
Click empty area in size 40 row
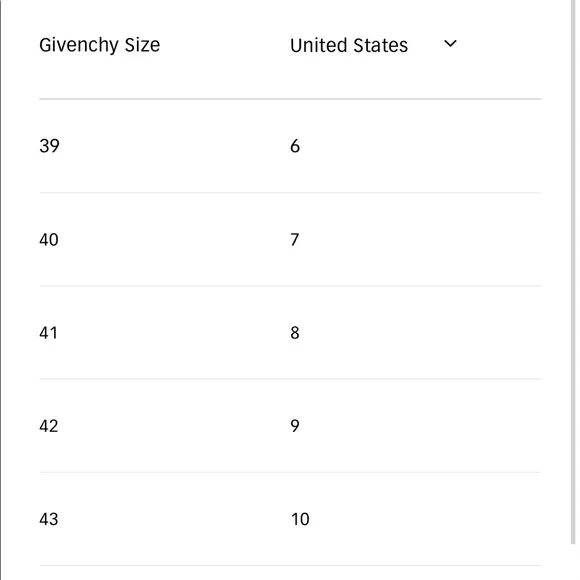(x=420, y=240)
